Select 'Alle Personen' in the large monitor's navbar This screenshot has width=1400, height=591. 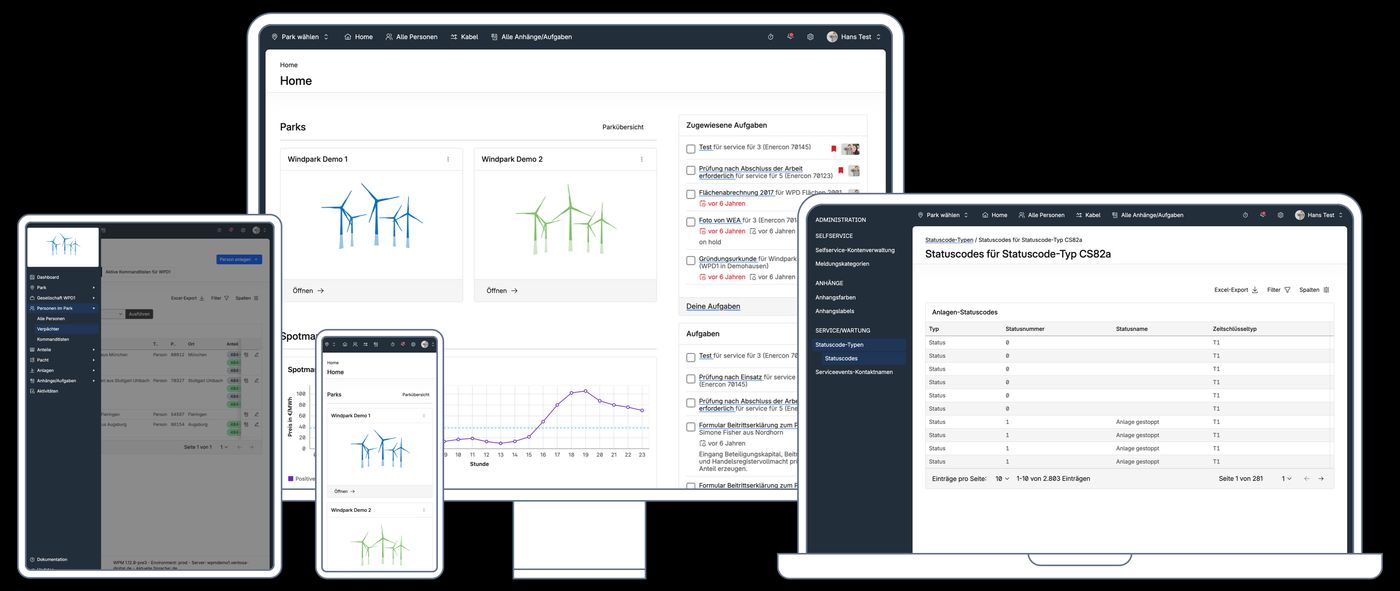pyautogui.click(x=411, y=37)
